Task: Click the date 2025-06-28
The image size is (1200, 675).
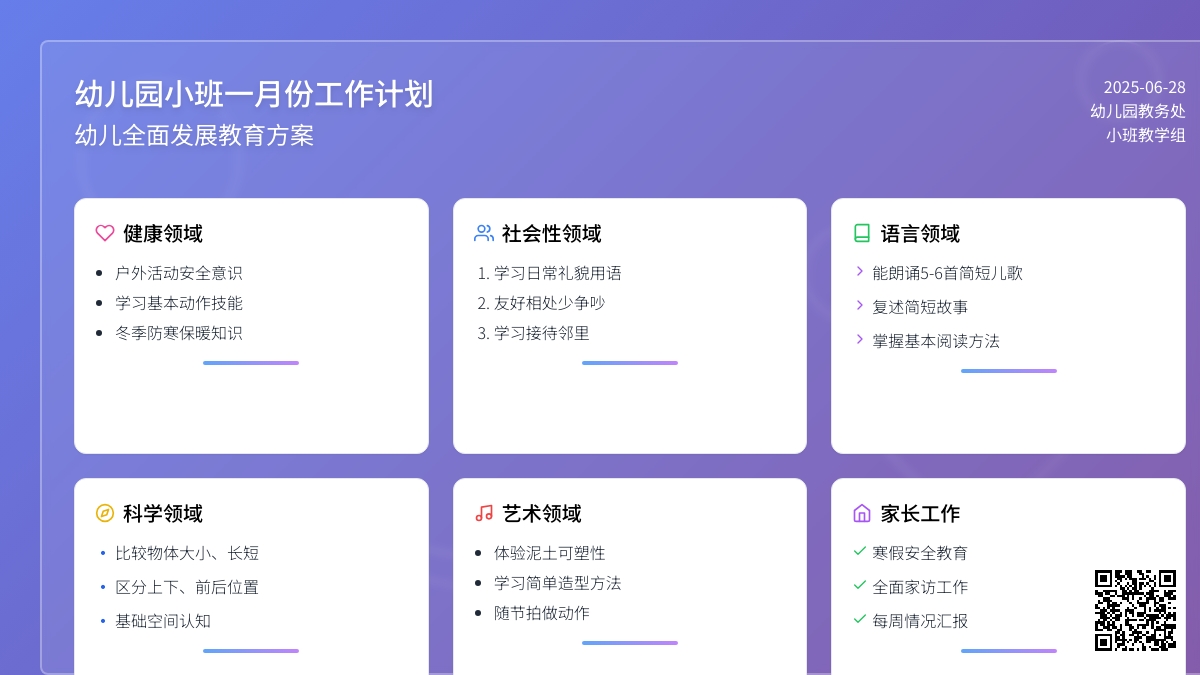Action: click(x=1145, y=87)
